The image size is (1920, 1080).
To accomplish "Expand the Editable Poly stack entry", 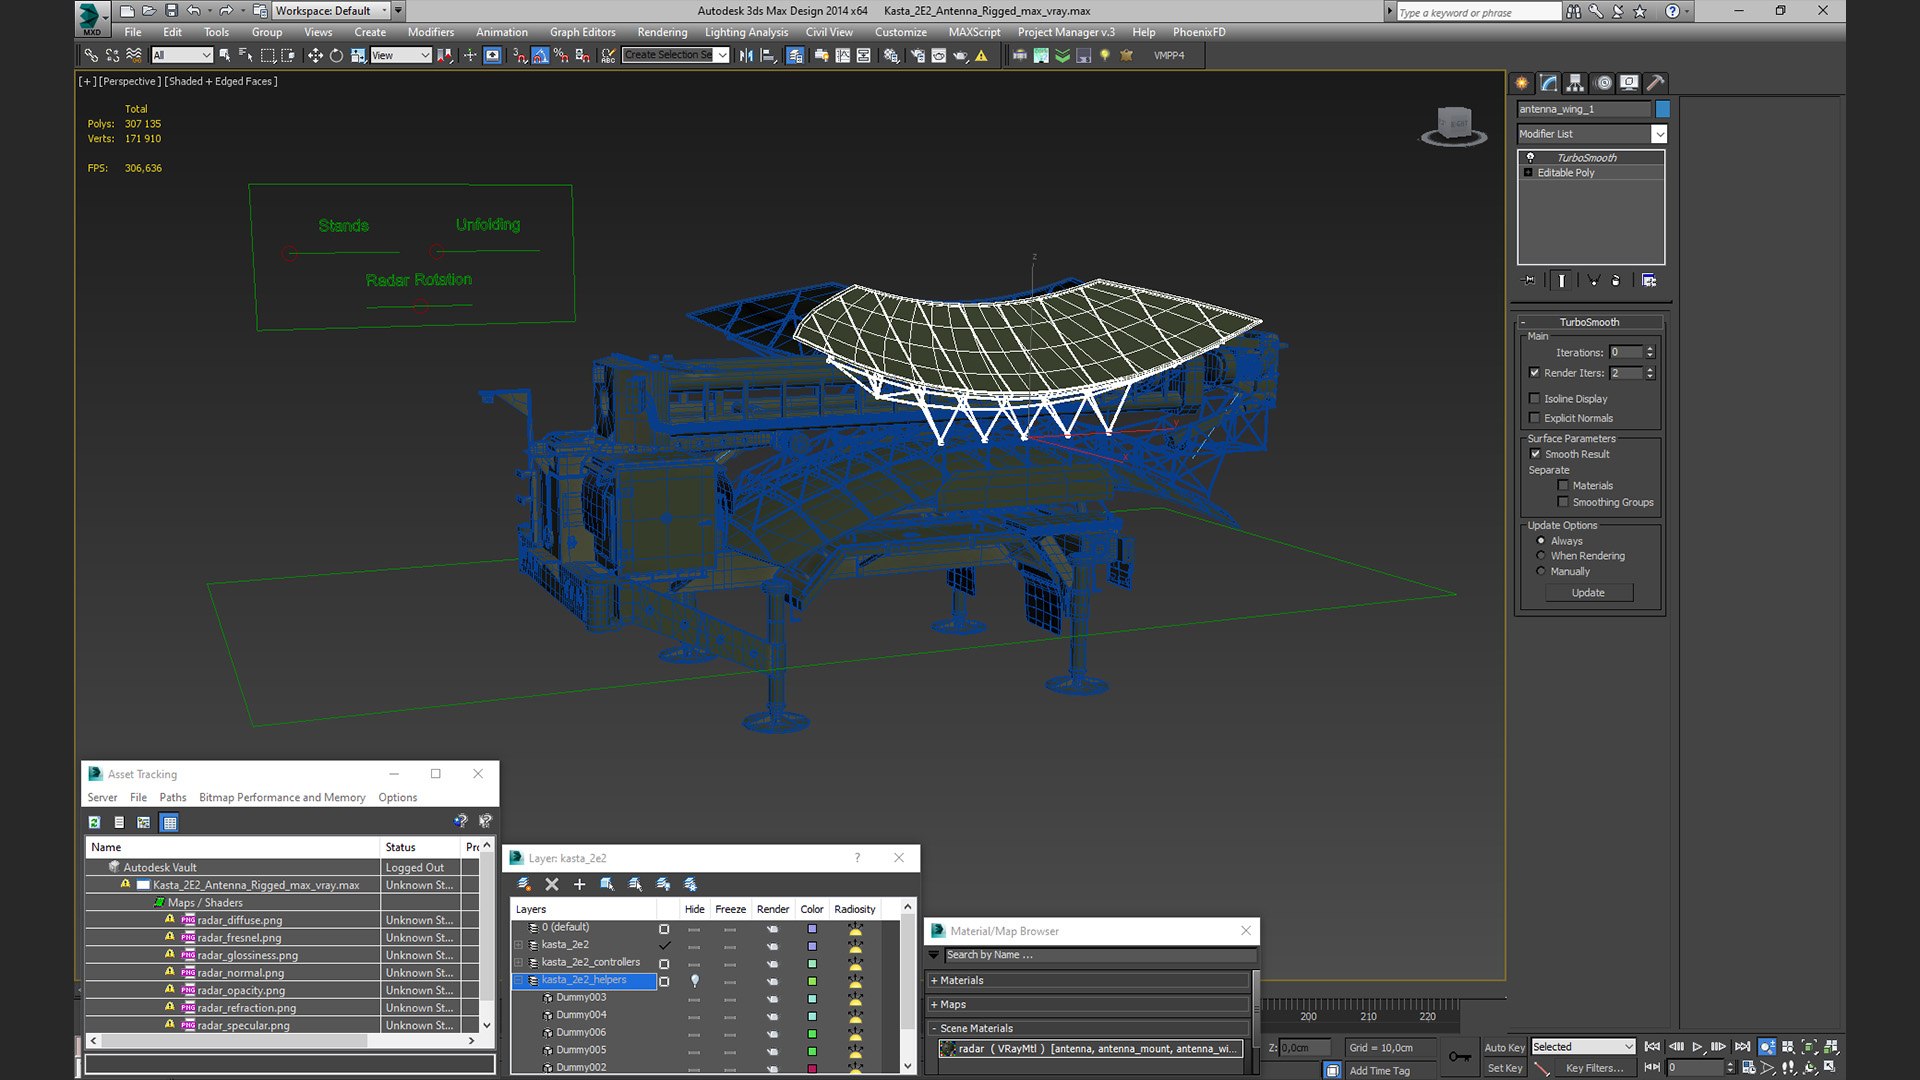I will point(1528,173).
